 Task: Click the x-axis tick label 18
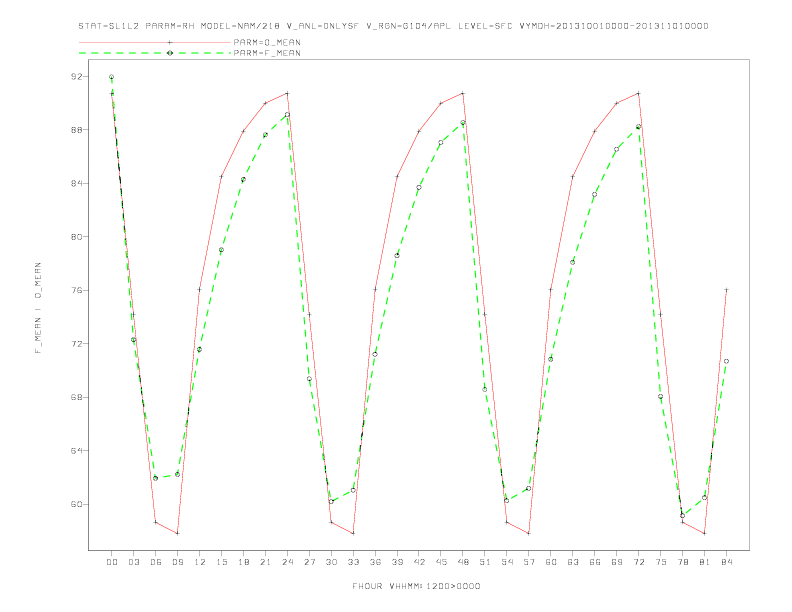(243, 562)
